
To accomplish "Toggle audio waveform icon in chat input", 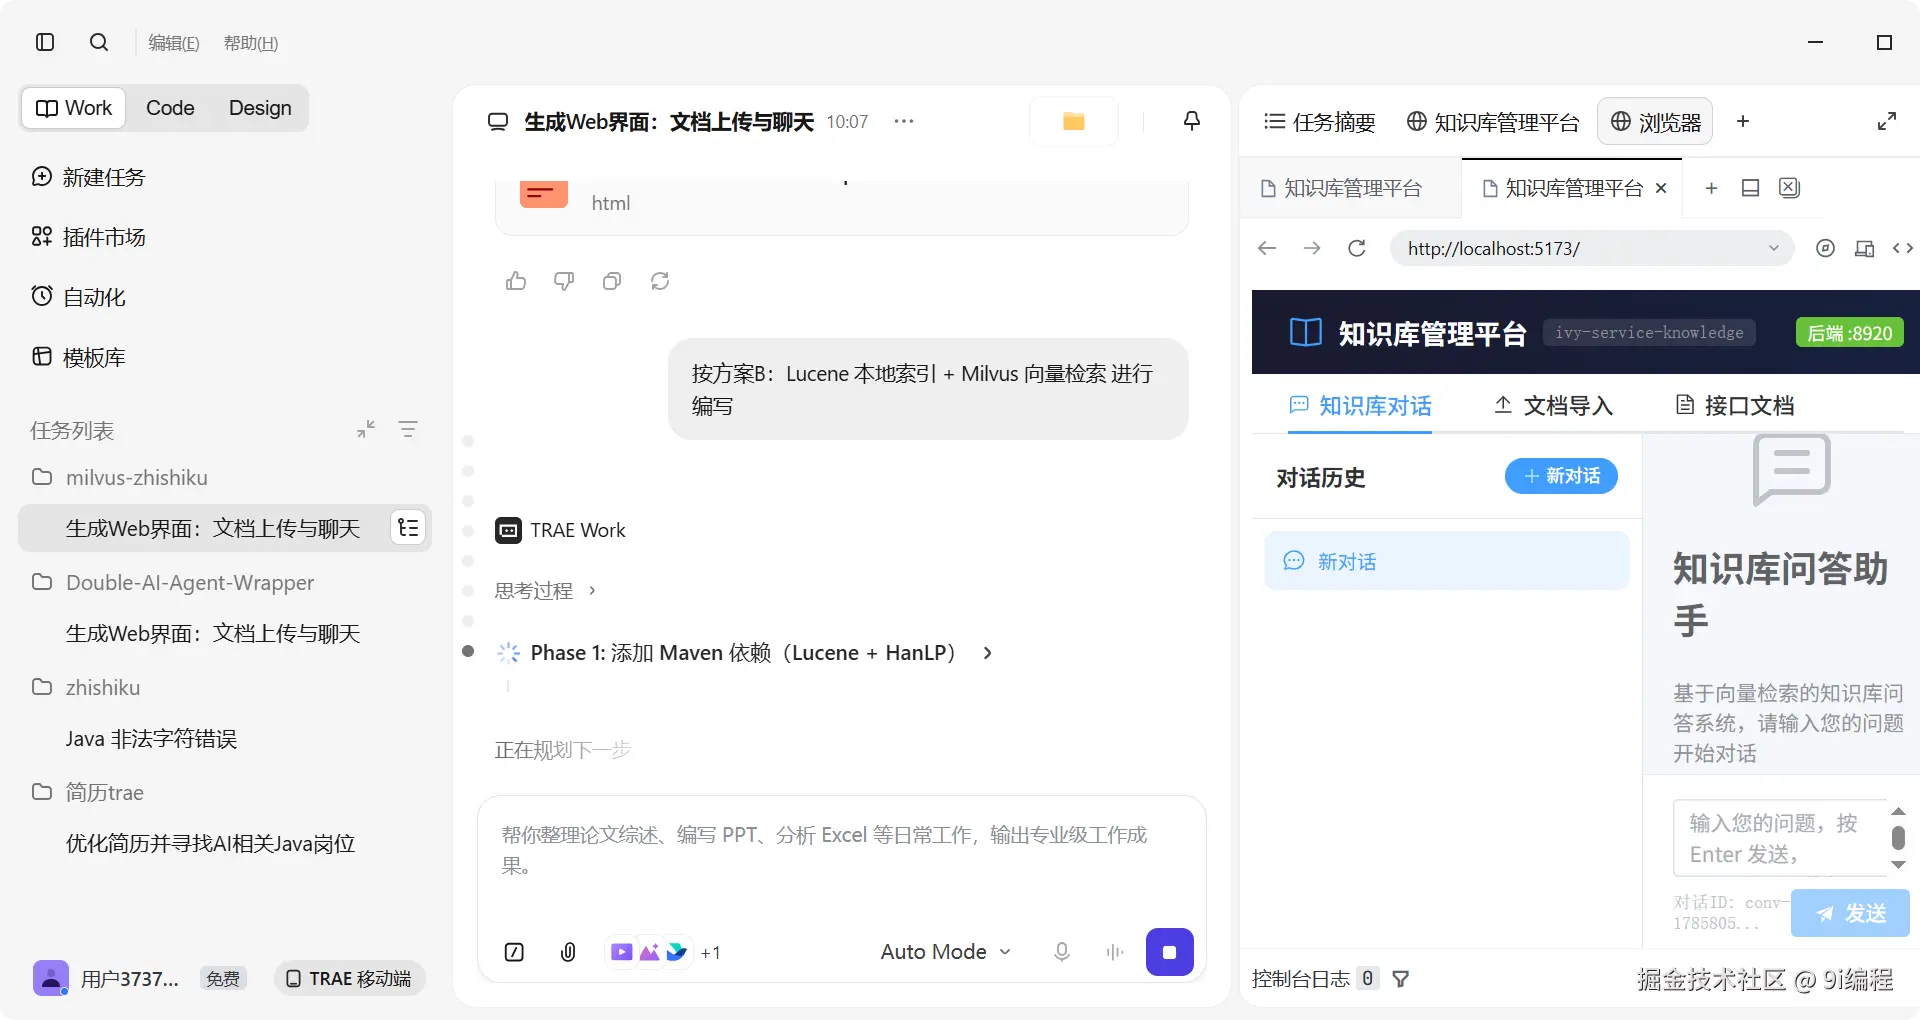I will point(1115,952).
